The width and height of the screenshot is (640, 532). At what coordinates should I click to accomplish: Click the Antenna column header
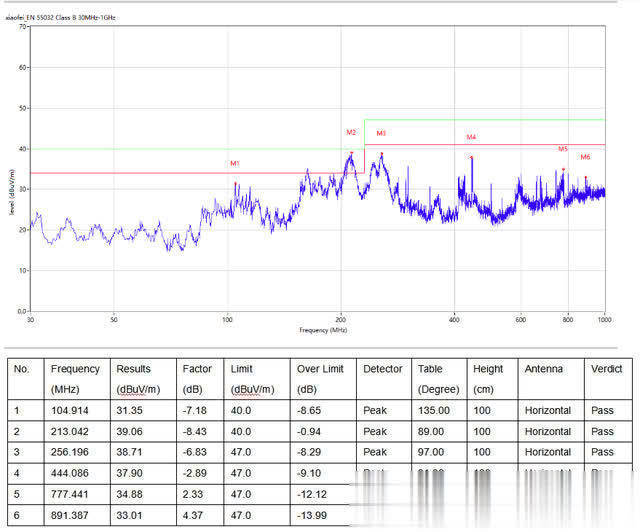(x=543, y=369)
